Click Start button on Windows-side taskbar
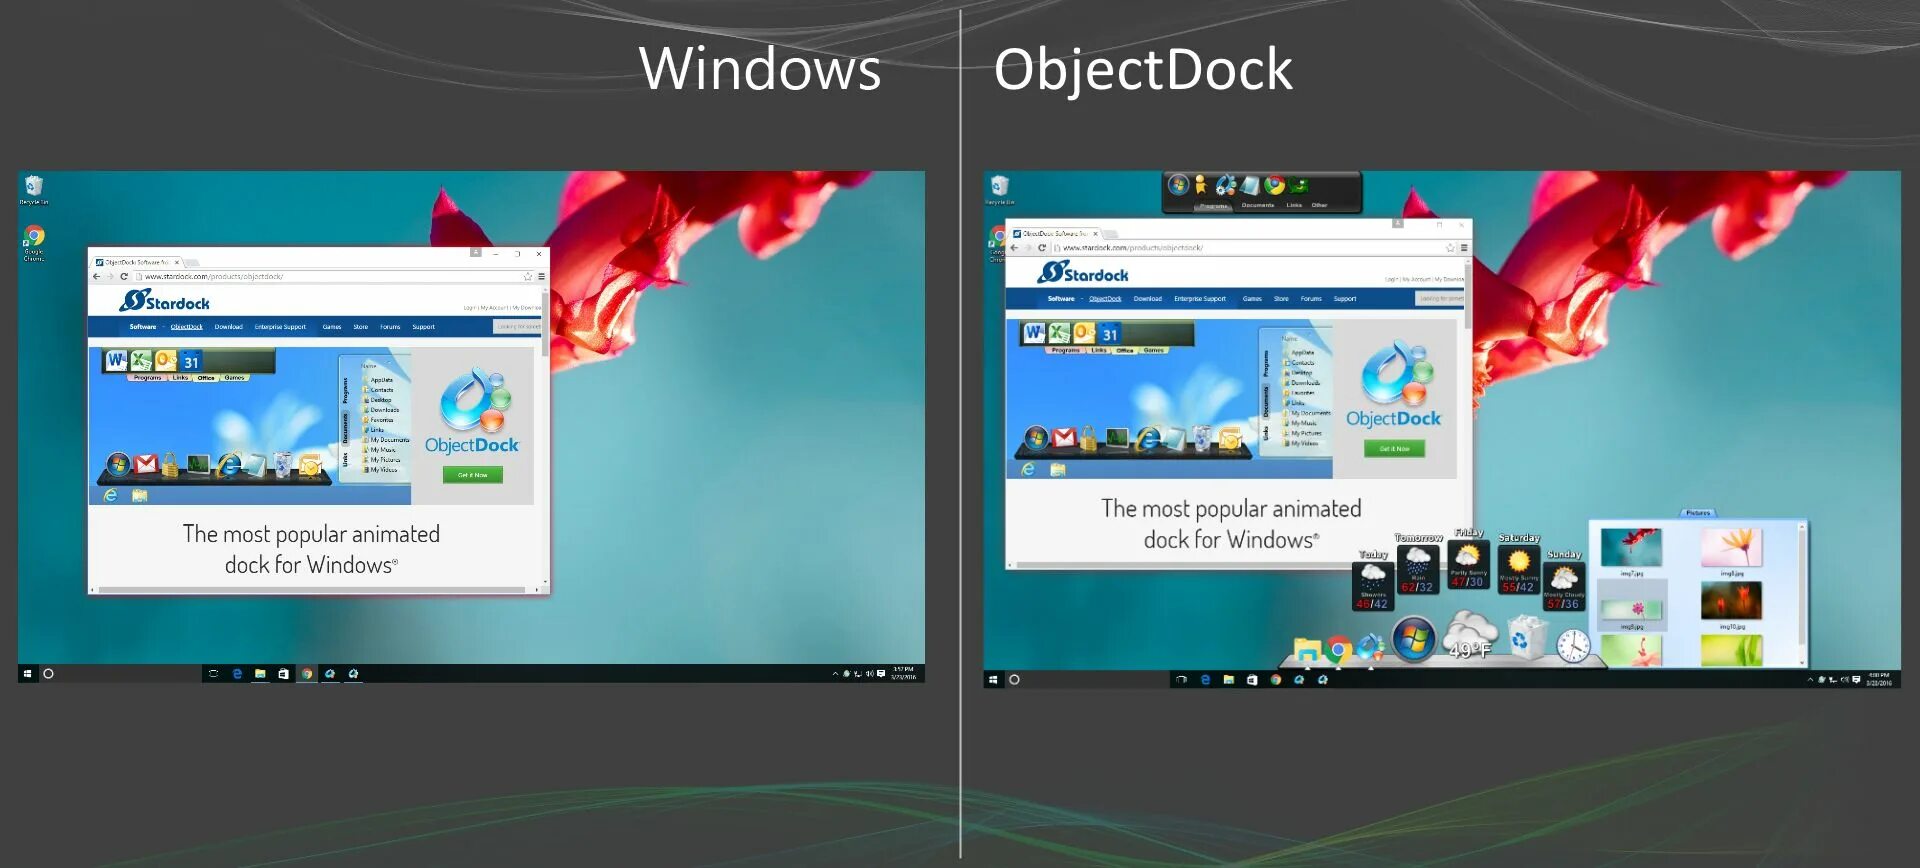 tap(28, 674)
